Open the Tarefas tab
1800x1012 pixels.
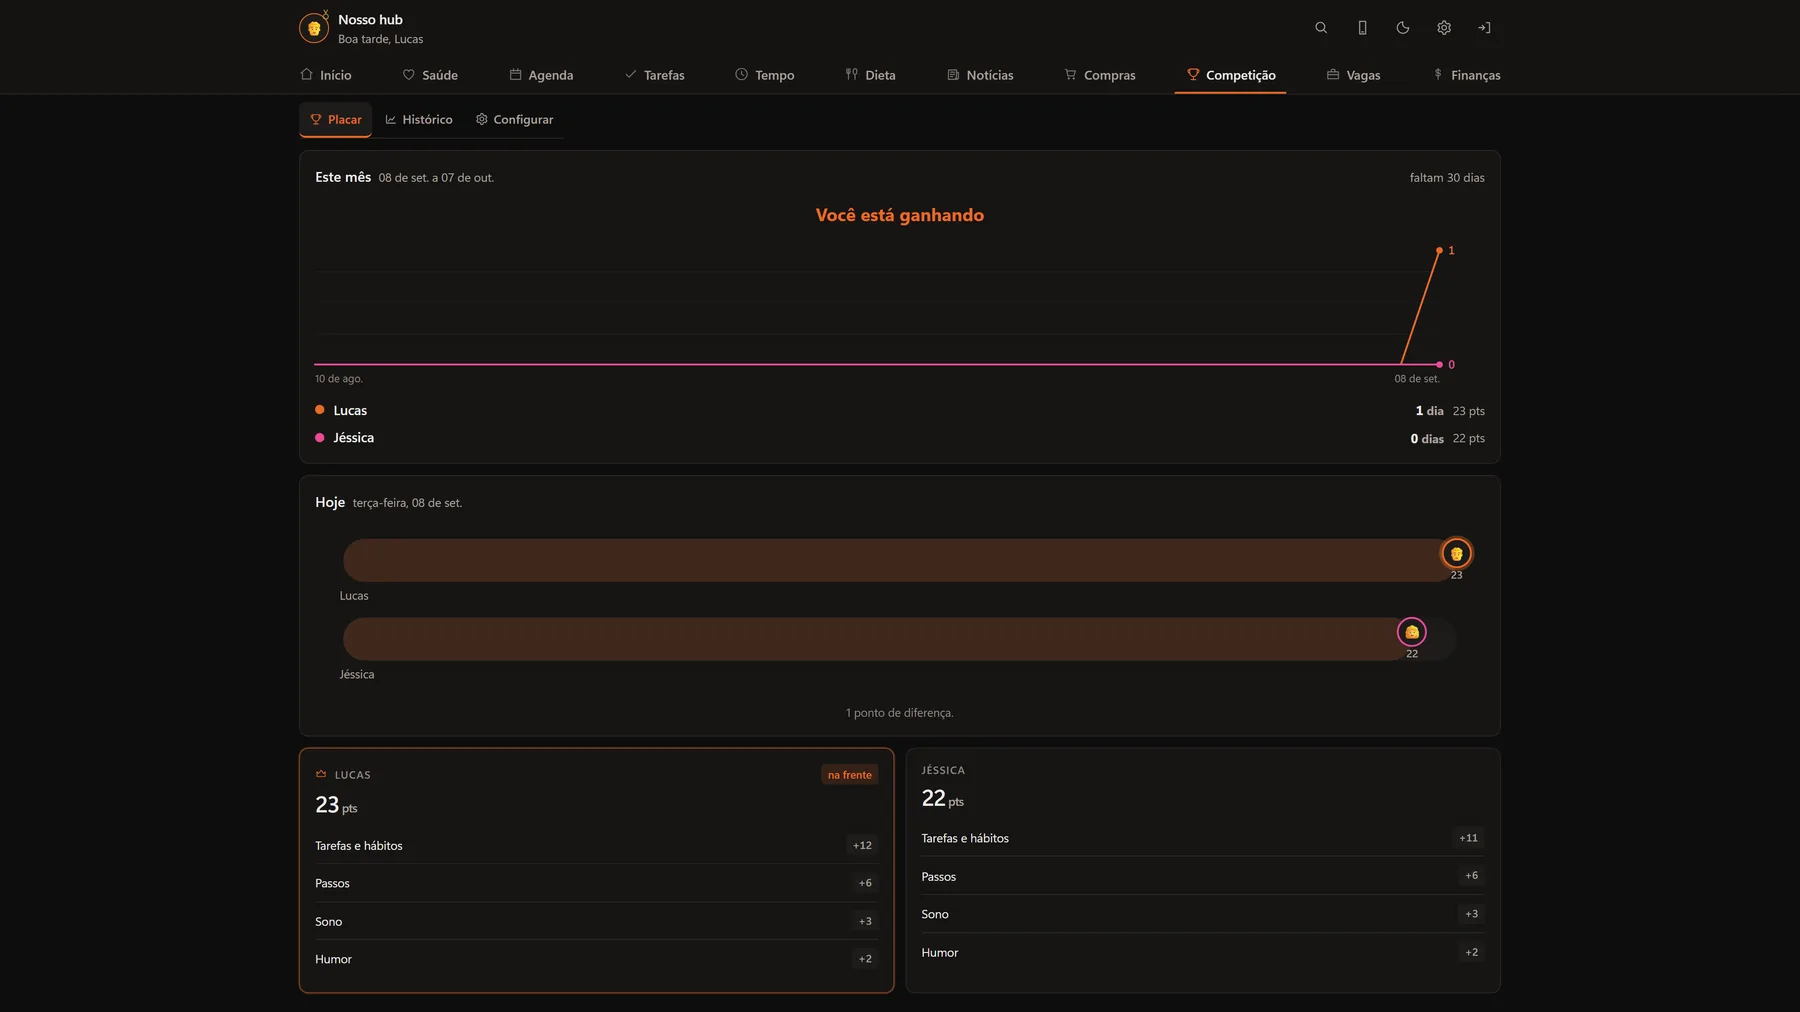click(x=655, y=75)
